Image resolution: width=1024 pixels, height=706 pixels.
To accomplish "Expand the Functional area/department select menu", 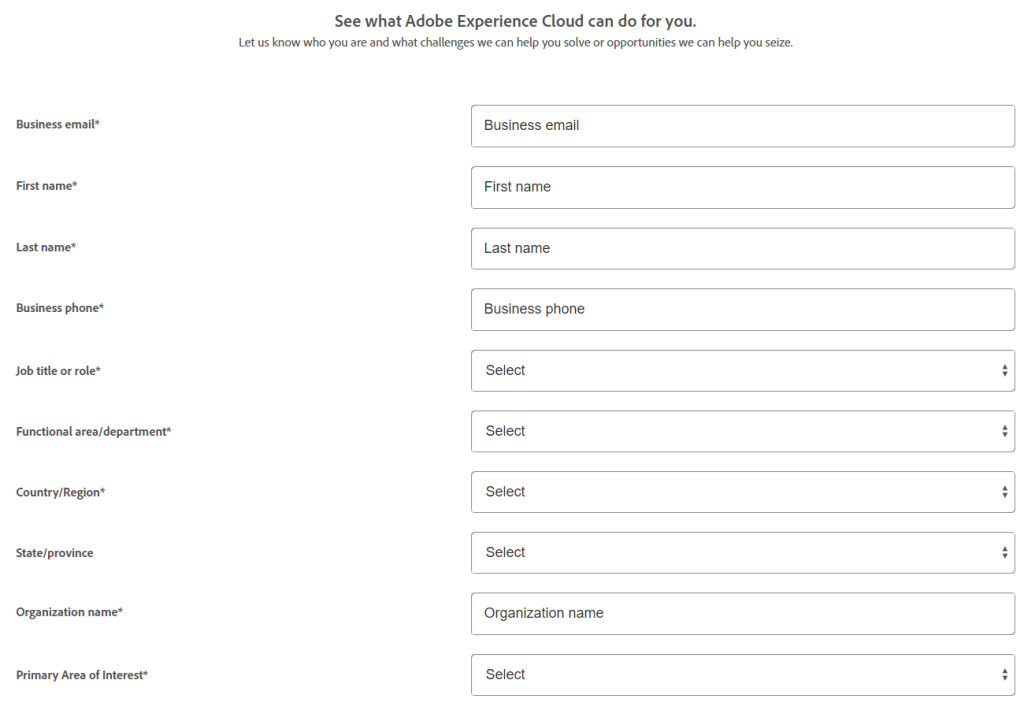I will 742,431.
